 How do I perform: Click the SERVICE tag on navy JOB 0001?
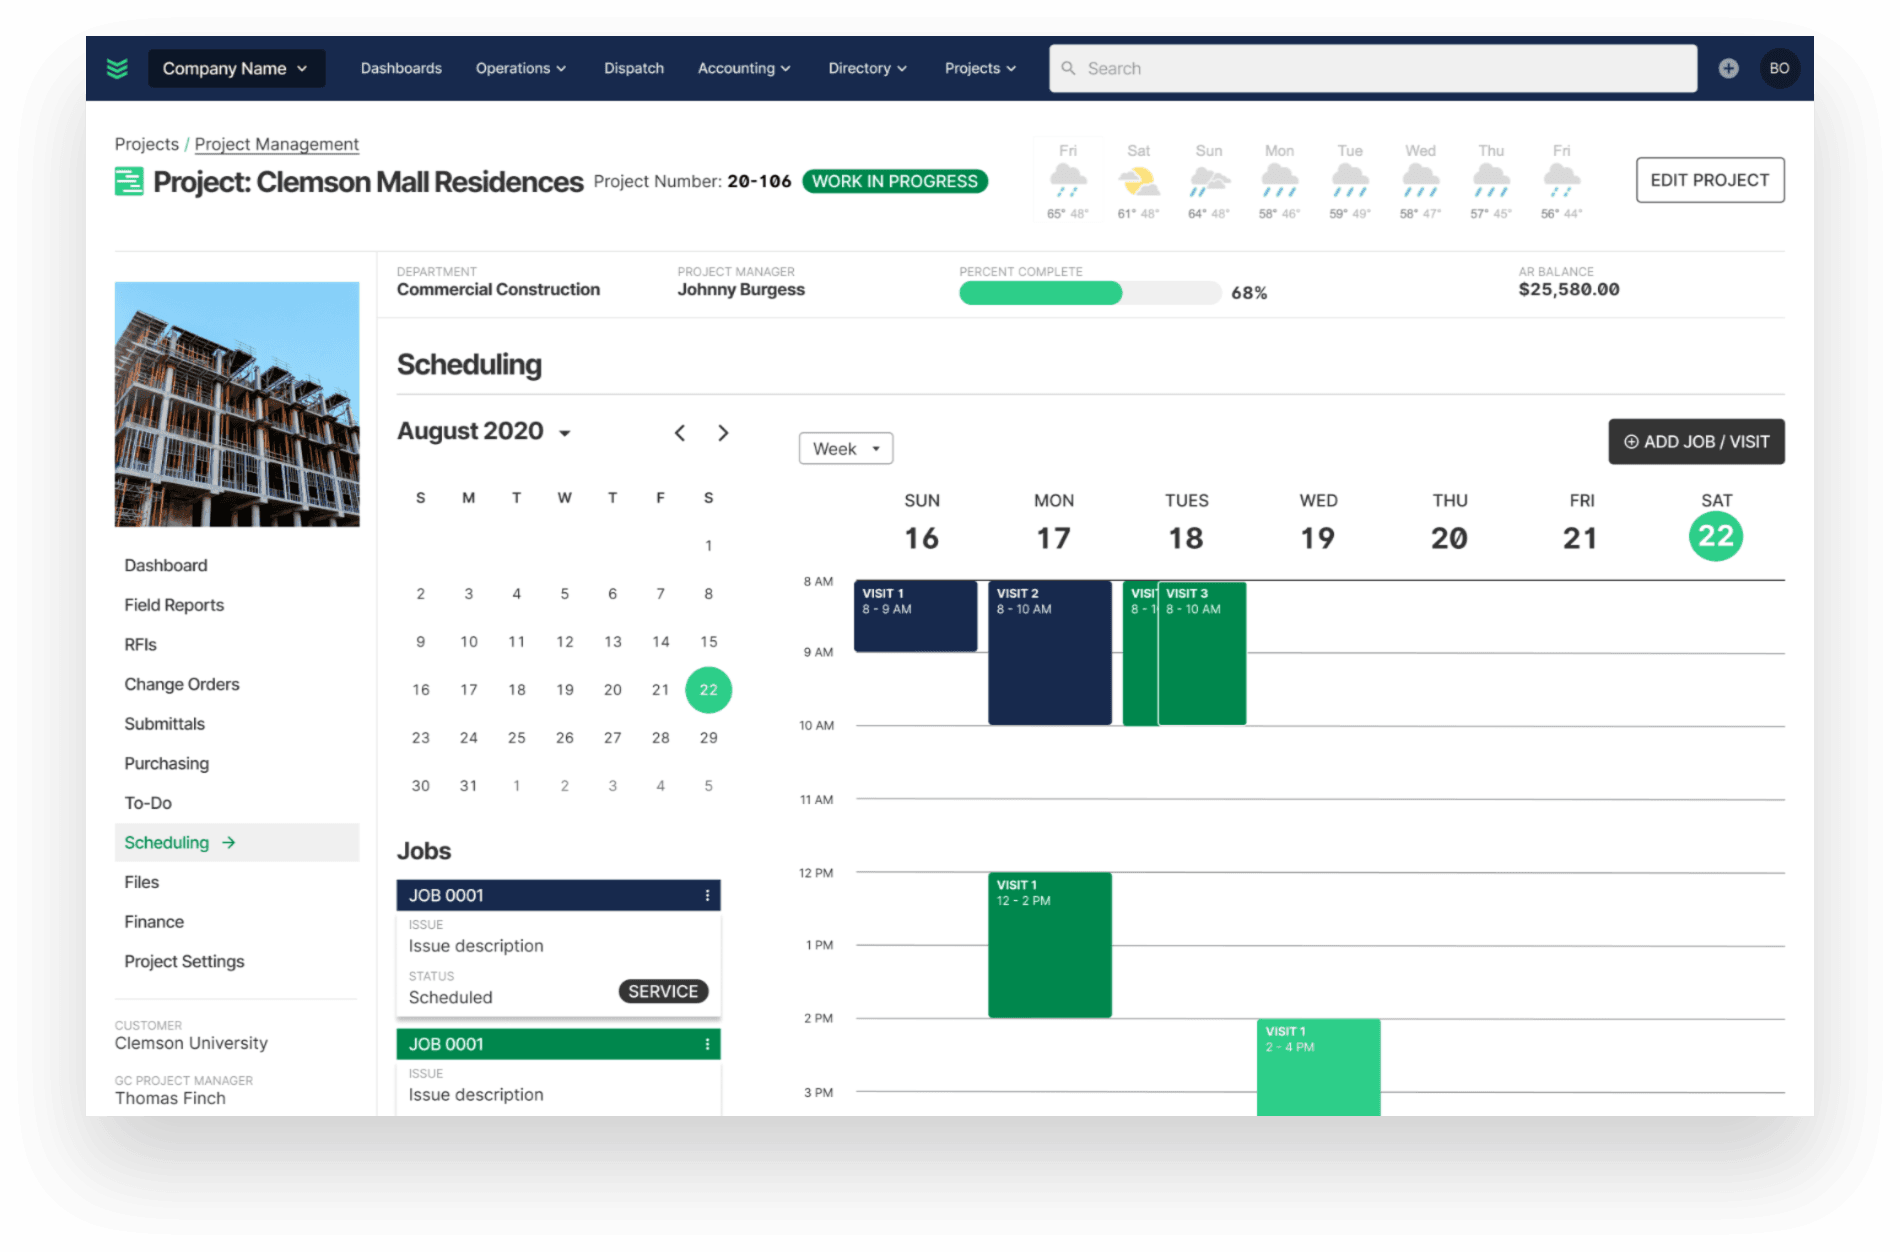[663, 991]
